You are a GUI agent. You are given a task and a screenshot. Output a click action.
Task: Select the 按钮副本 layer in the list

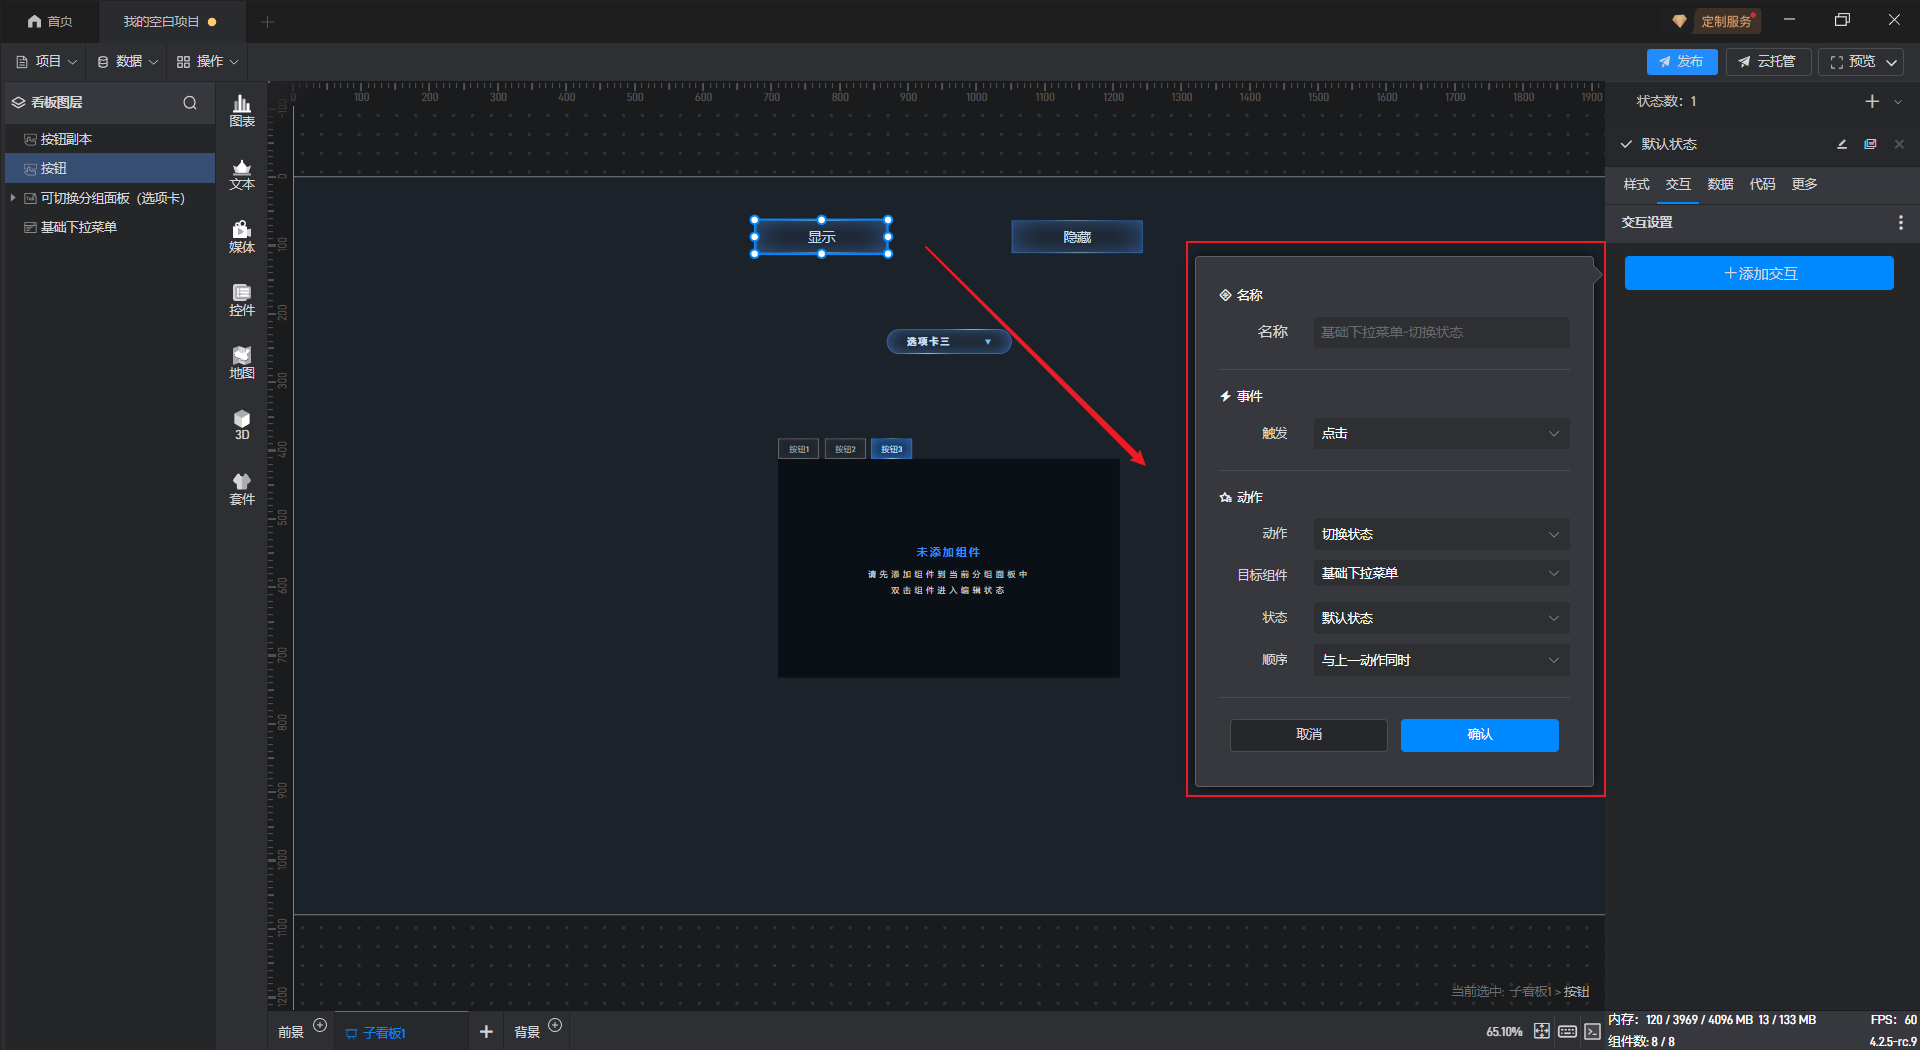tap(66, 140)
